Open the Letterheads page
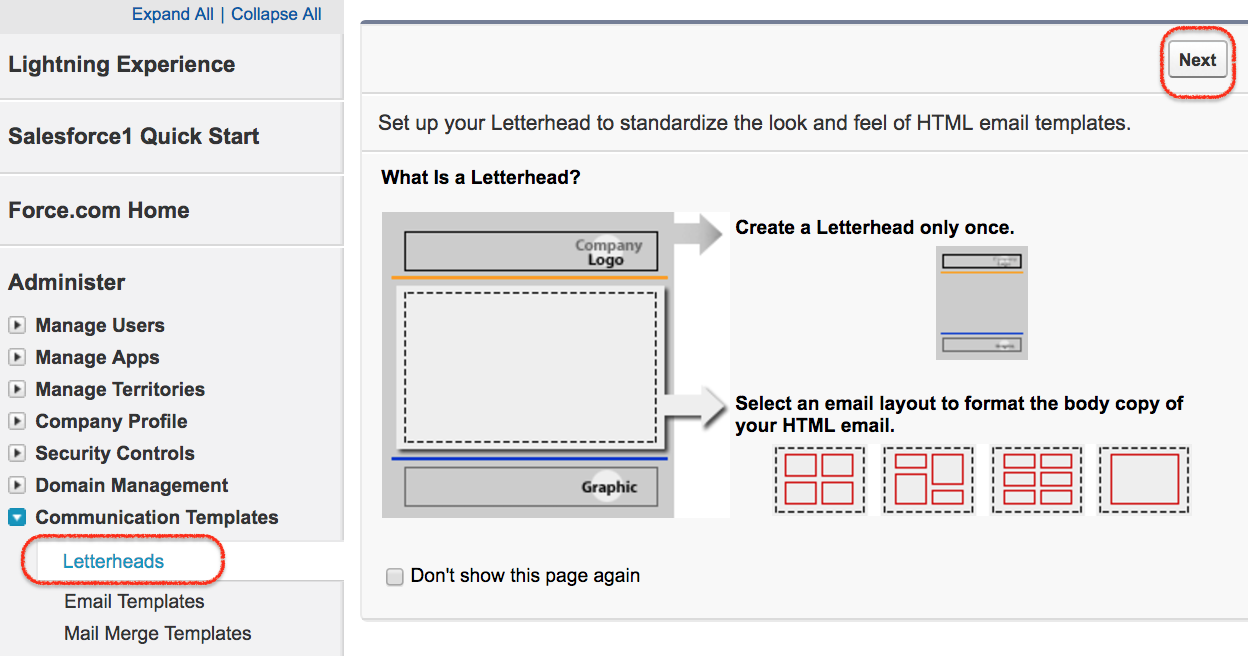1248x656 pixels. (113, 561)
